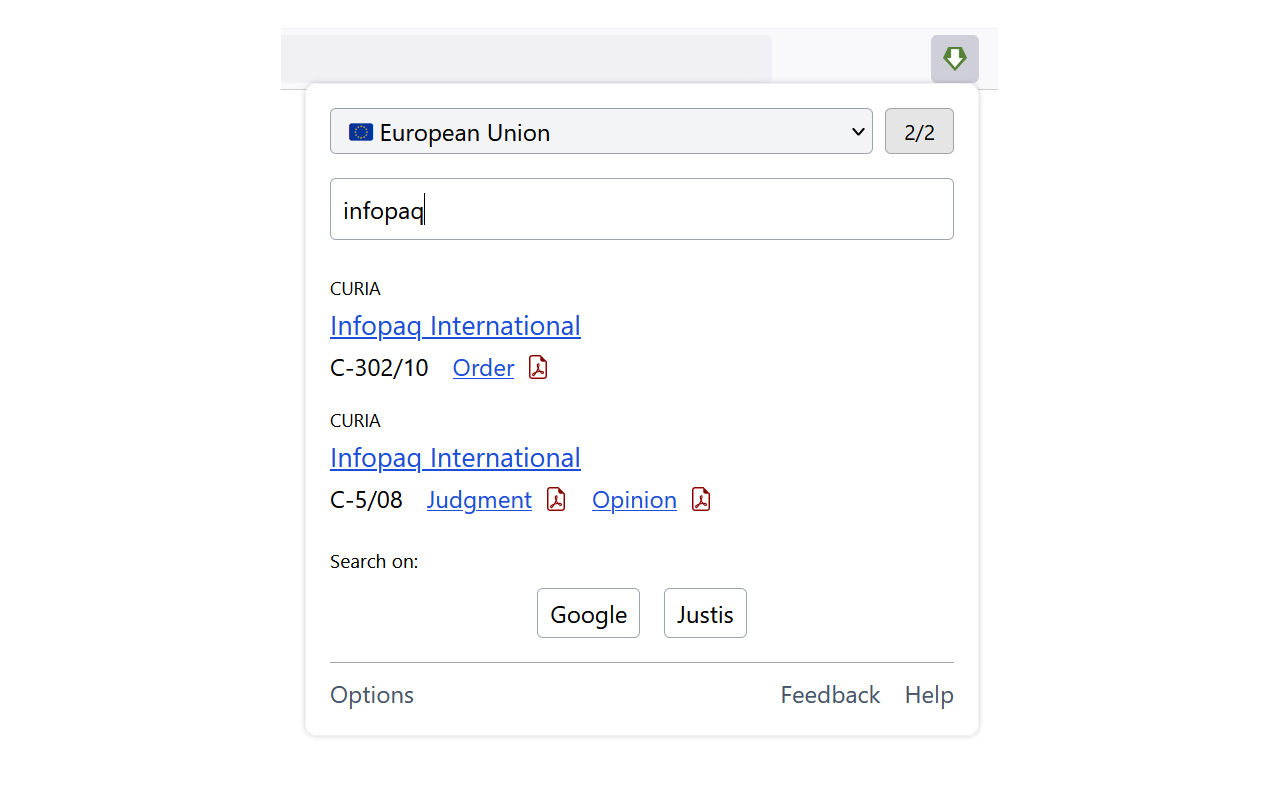1280x800 pixels.
Task: Open the Help link
Action: [929, 695]
